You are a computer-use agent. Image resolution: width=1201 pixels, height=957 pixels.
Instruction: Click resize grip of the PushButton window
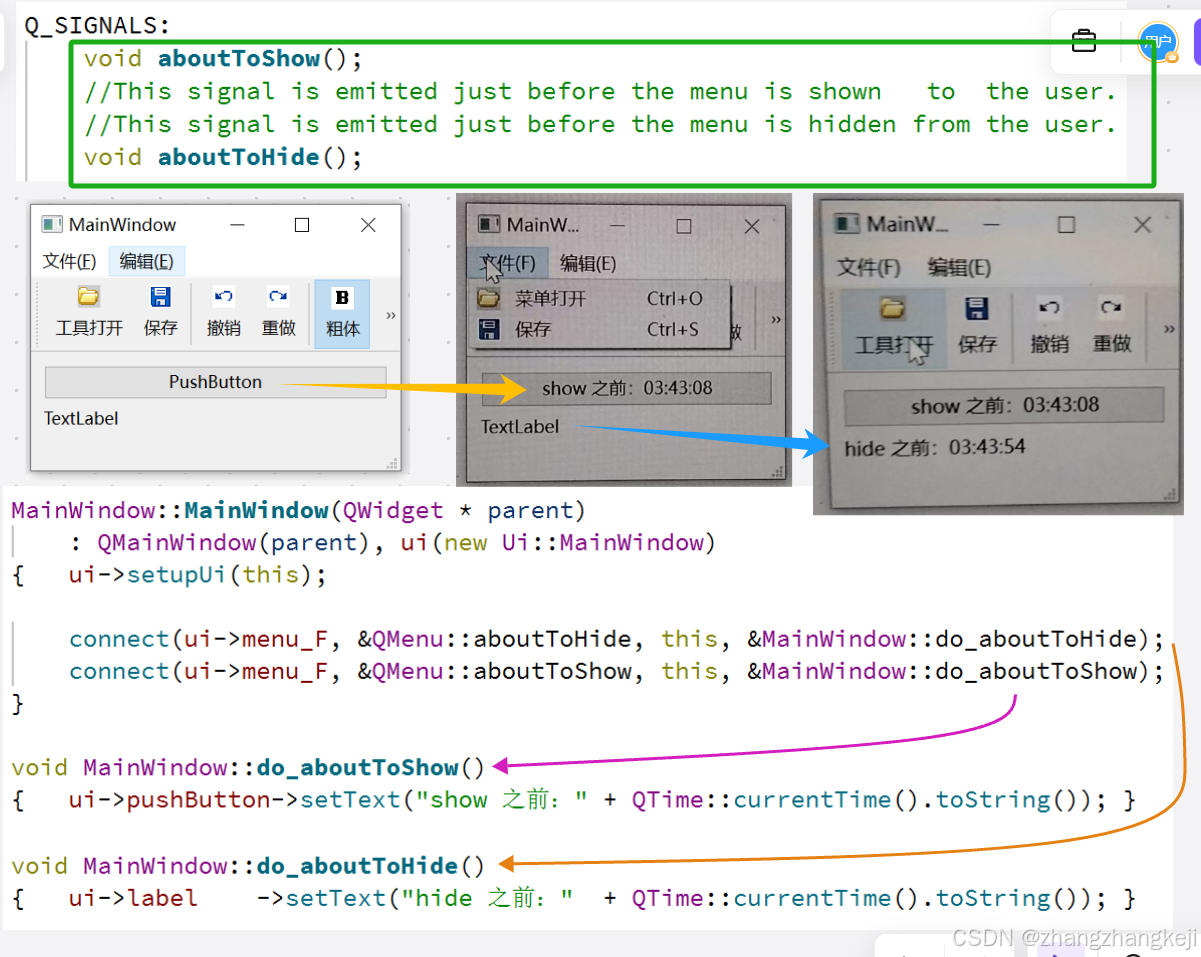(x=391, y=462)
